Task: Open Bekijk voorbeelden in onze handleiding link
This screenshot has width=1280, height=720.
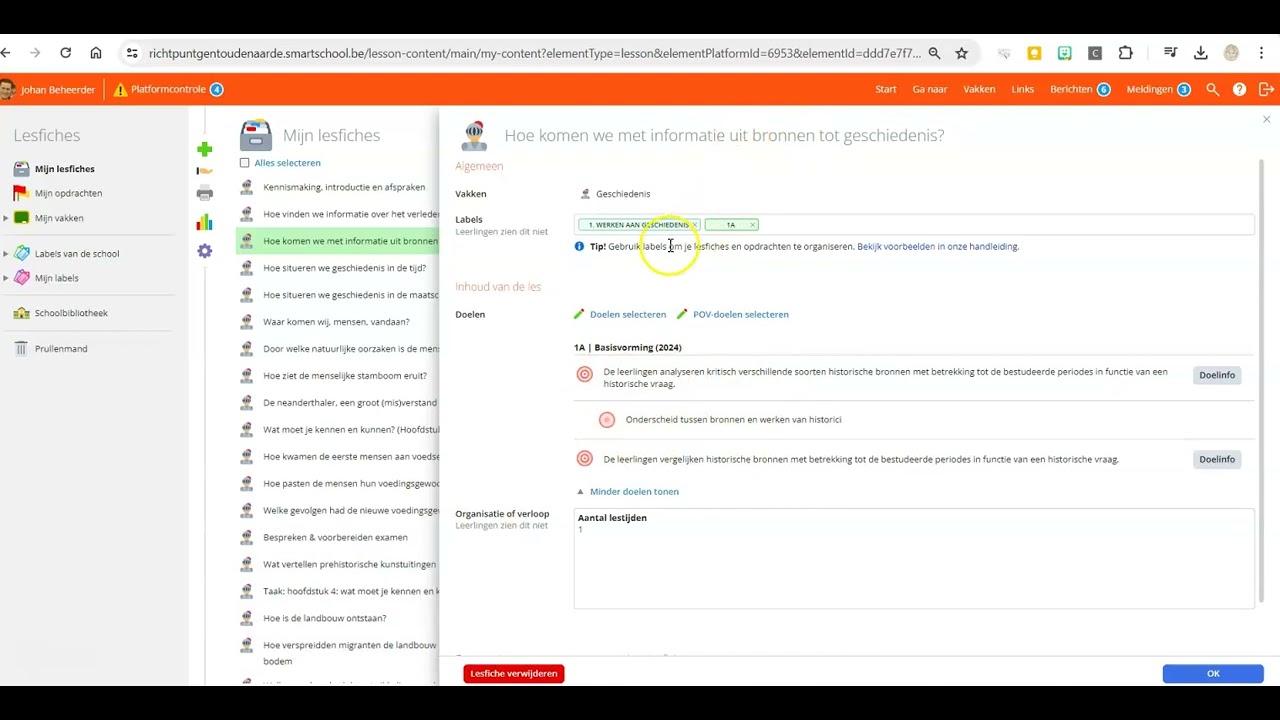Action: coord(938,246)
